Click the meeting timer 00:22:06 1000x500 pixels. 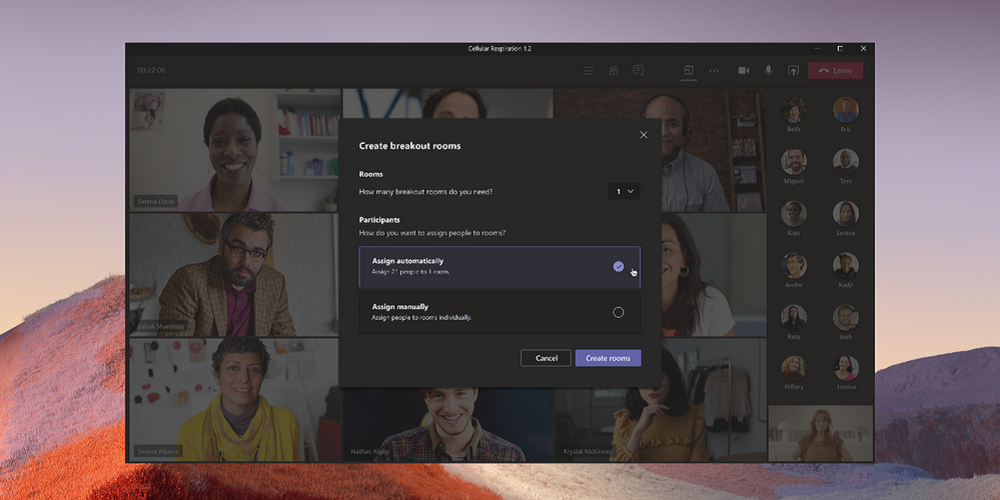point(151,70)
